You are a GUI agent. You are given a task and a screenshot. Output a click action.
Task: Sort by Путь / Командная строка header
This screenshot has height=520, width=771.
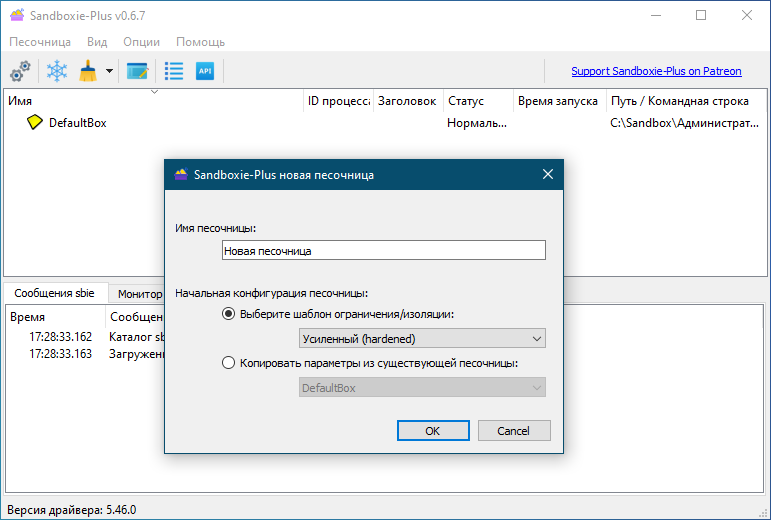click(686, 101)
